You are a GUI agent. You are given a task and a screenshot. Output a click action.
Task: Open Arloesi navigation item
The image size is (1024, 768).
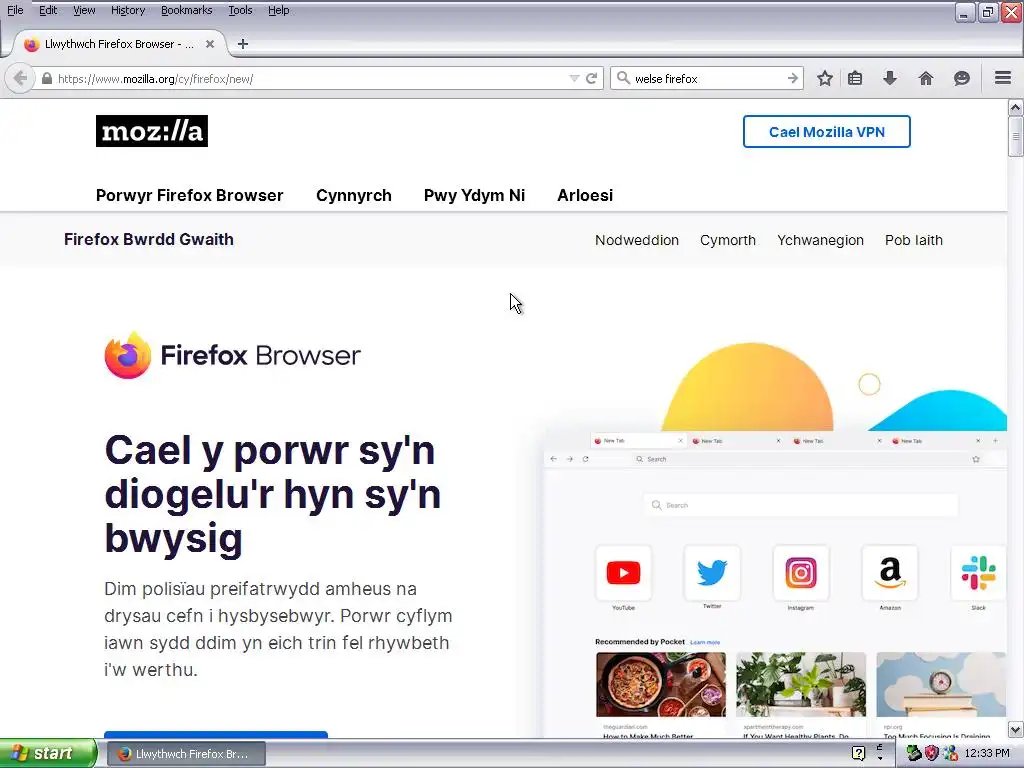pos(584,195)
